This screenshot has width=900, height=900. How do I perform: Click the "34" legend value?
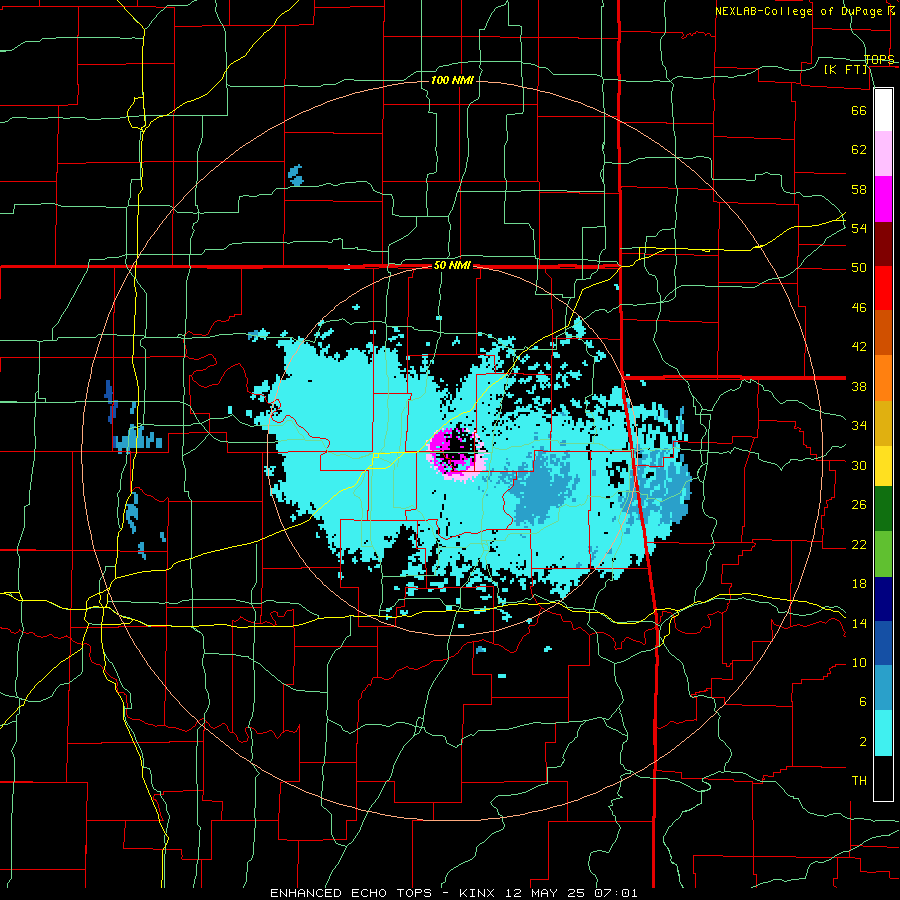(x=859, y=426)
